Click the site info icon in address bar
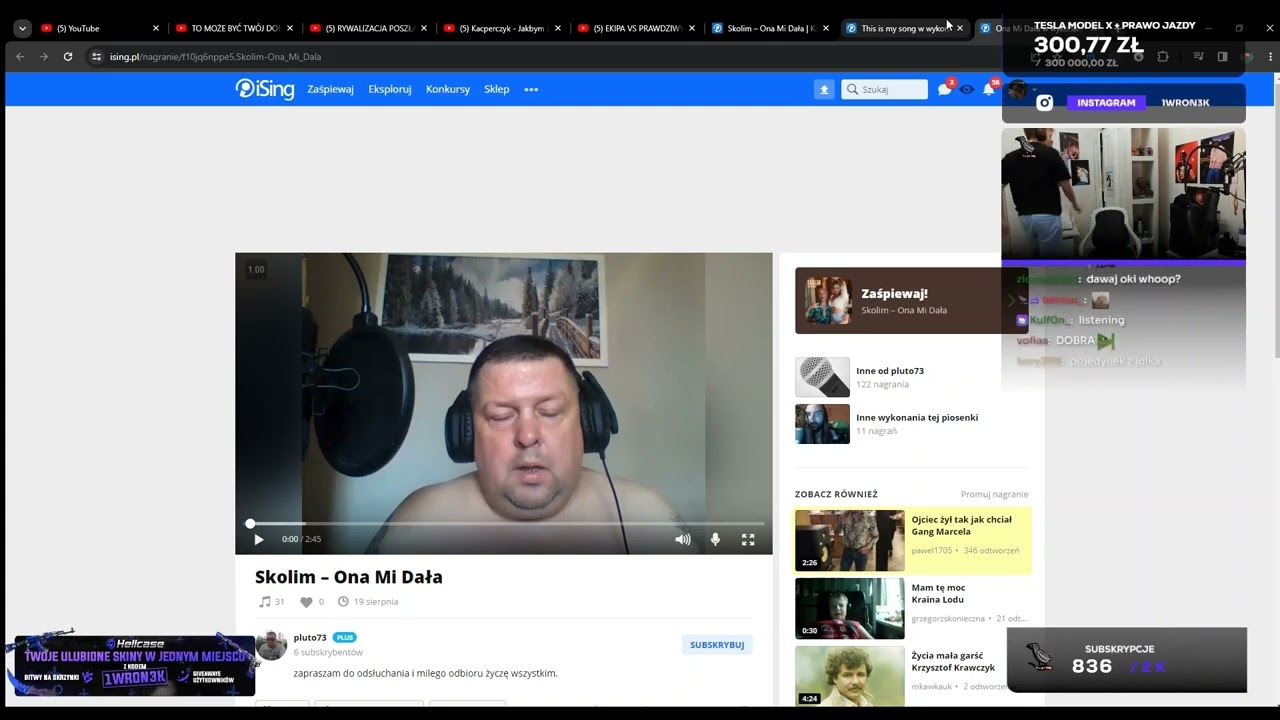 [x=97, y=57]
